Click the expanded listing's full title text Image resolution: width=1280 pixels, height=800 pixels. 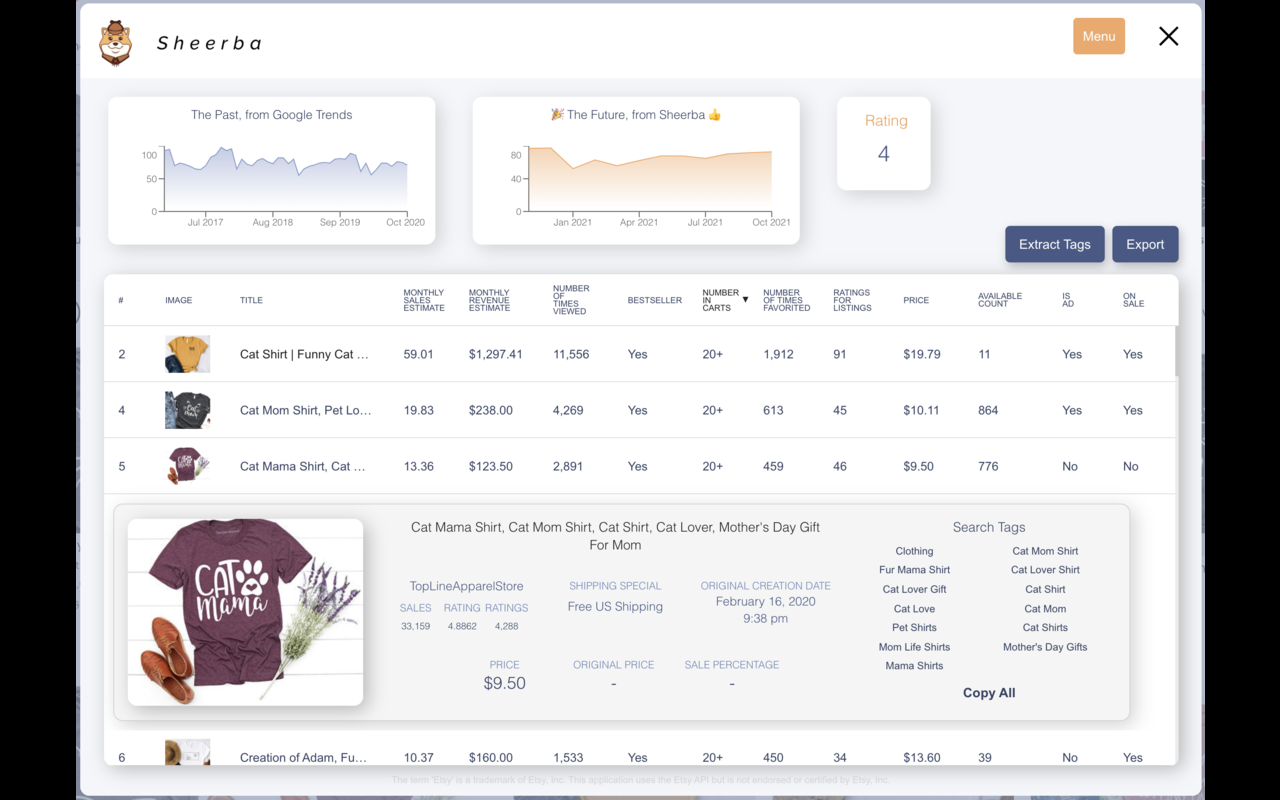615,536
